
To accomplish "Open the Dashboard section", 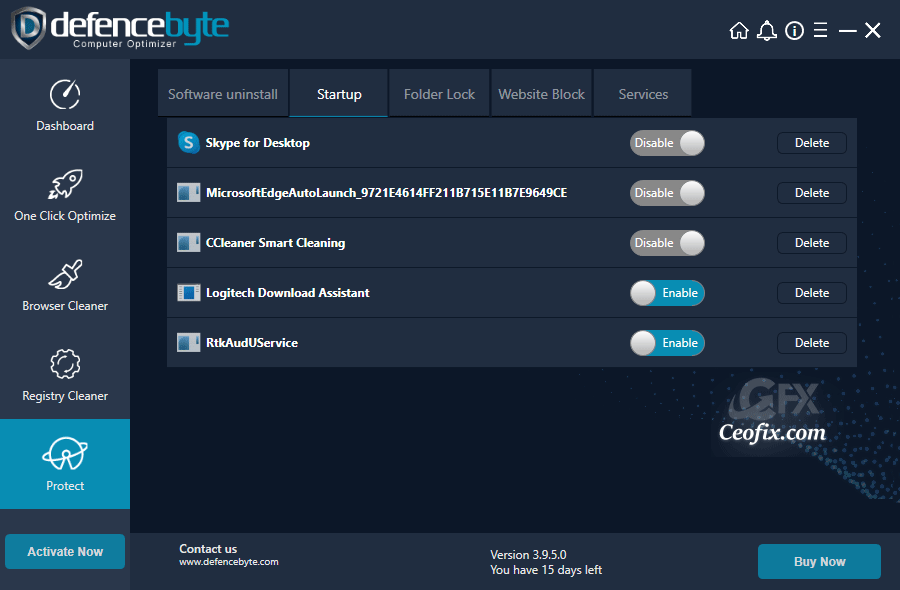I will [65, 106].
